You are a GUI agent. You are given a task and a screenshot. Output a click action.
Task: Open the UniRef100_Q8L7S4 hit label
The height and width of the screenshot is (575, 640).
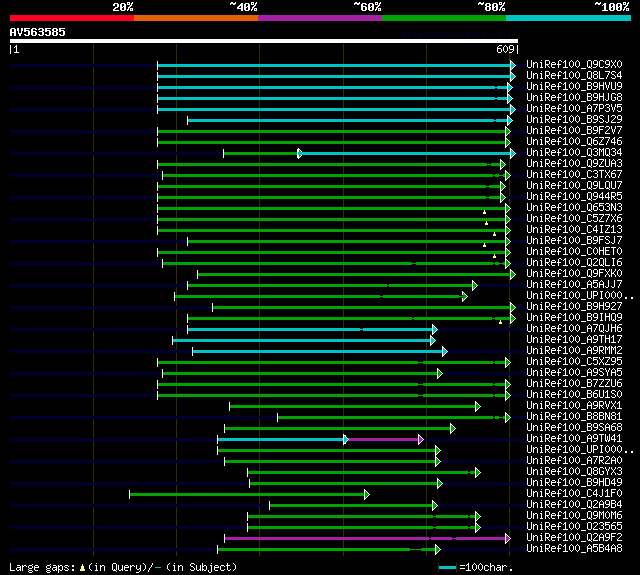pyautogui.click(x=574, y=75)
